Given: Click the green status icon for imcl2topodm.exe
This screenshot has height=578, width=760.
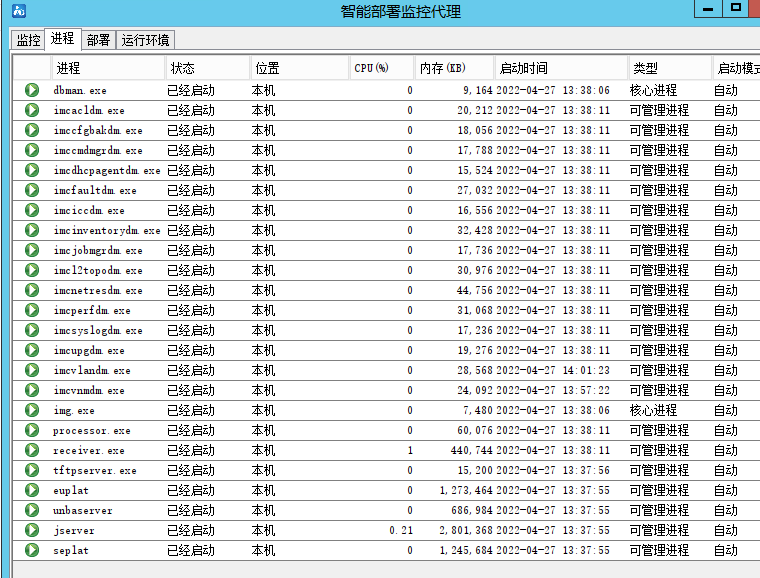Looking at the screenshot, I should (x=32, y=270).
